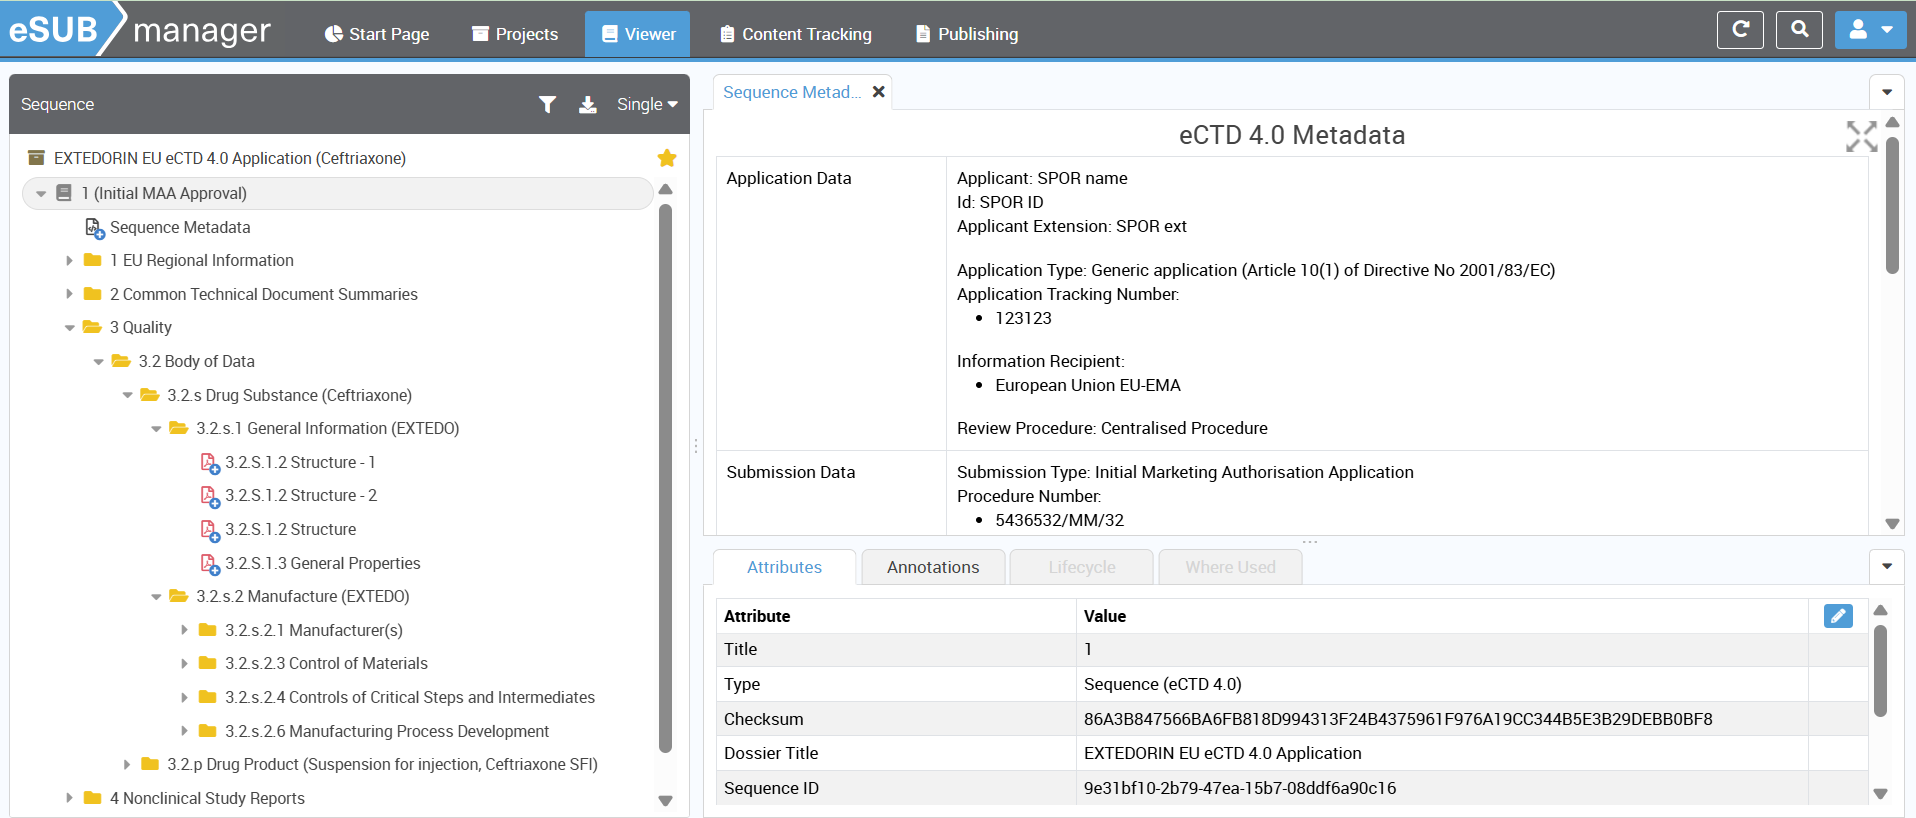
Task: Click the blue edit pencil button
Action: pyautogui.click(x=1838, y=616)
